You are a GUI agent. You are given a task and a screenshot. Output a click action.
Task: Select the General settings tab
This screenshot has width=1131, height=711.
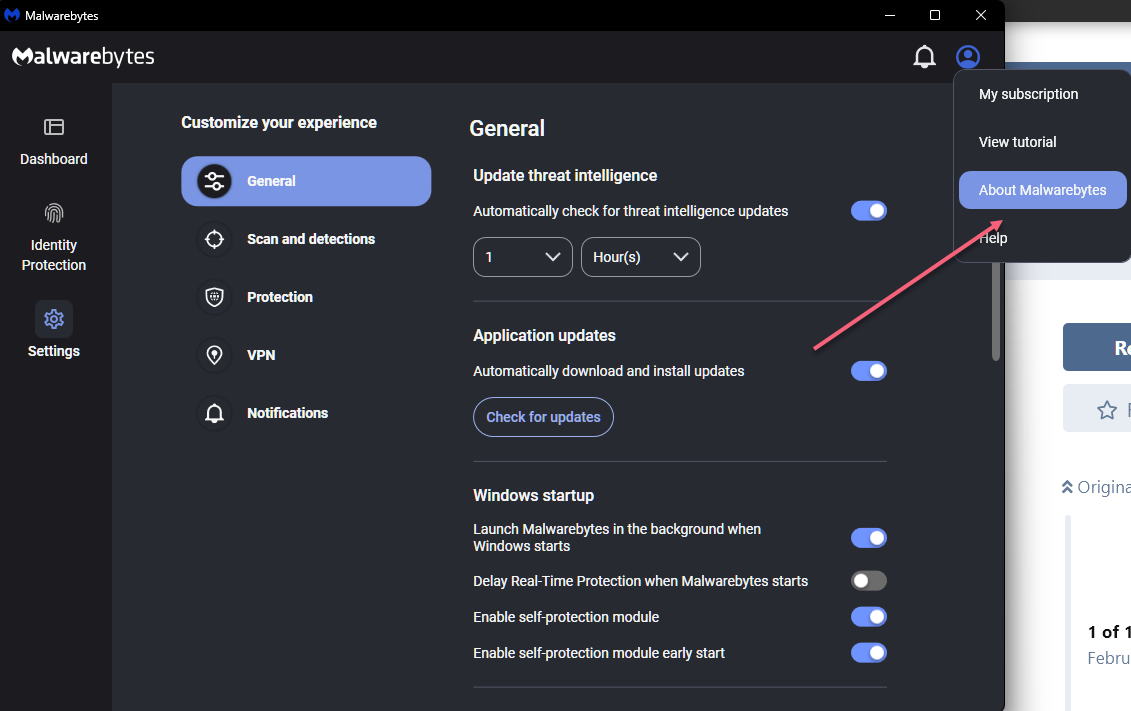click(x=306, y=181)
